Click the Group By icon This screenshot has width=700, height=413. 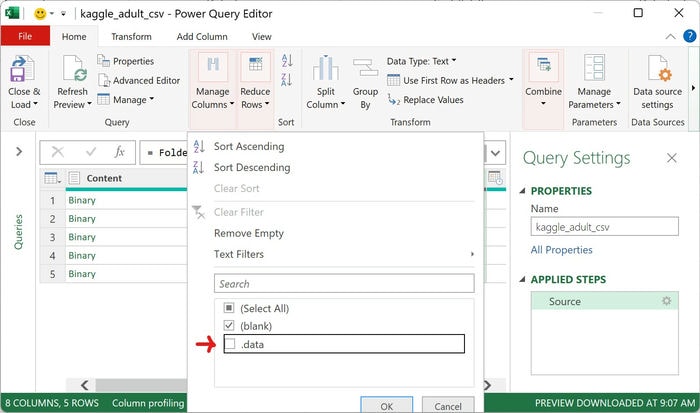[365, 68]
